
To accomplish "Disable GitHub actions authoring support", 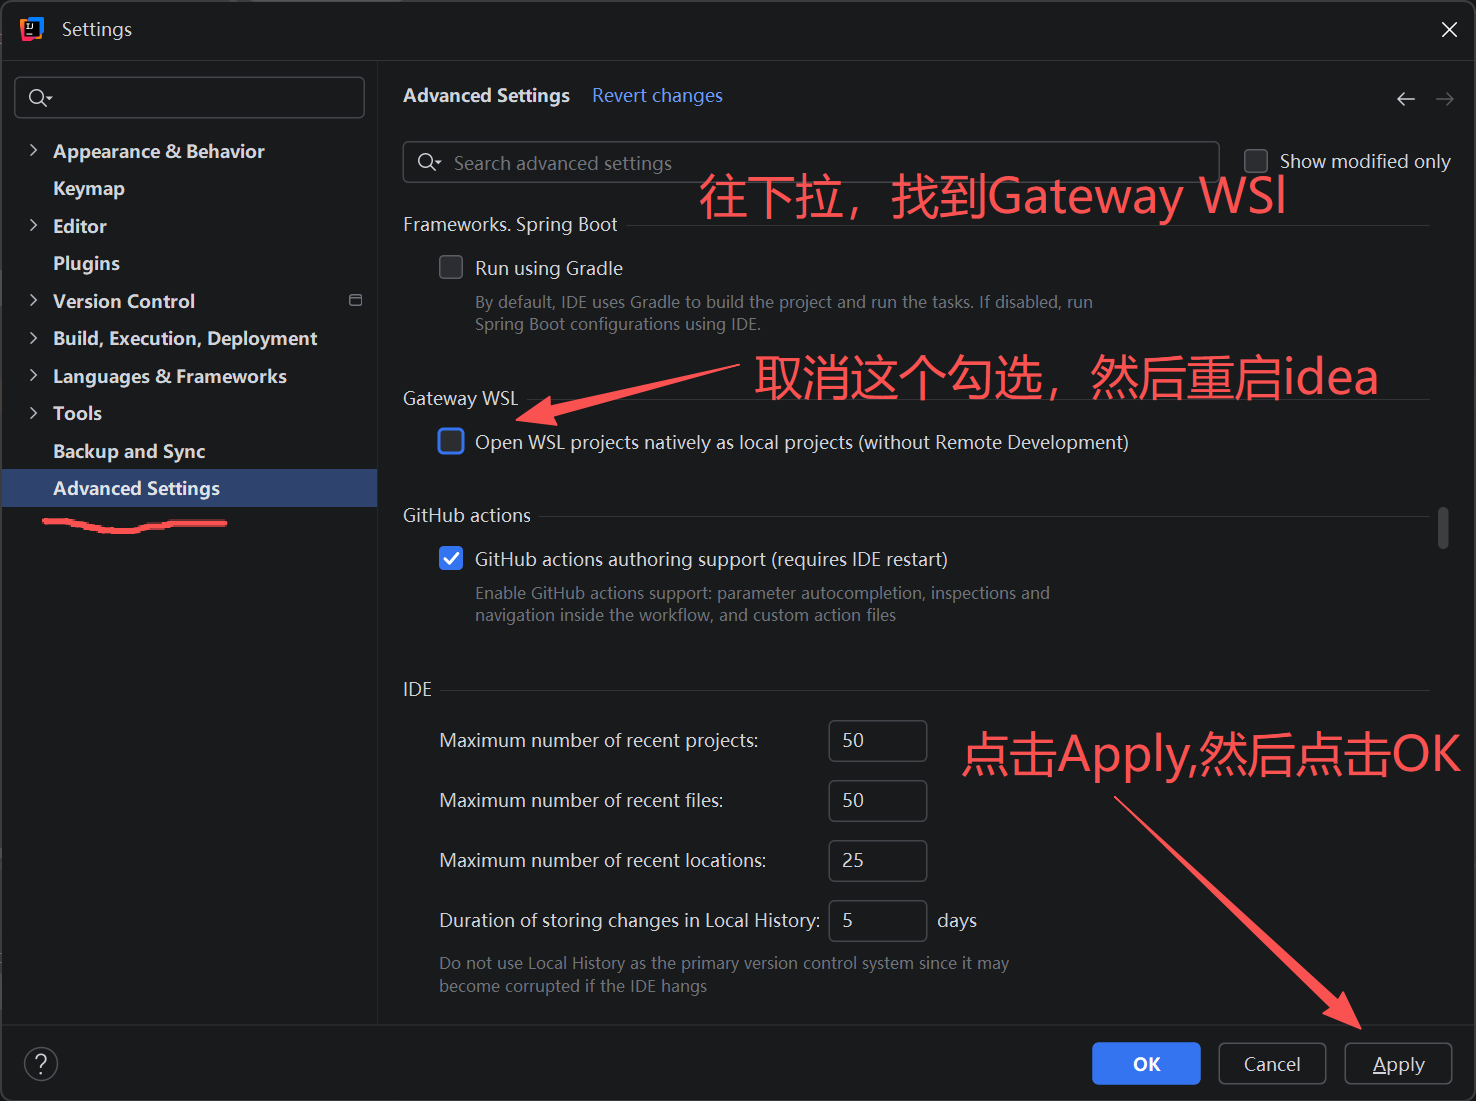I will 451,558.
